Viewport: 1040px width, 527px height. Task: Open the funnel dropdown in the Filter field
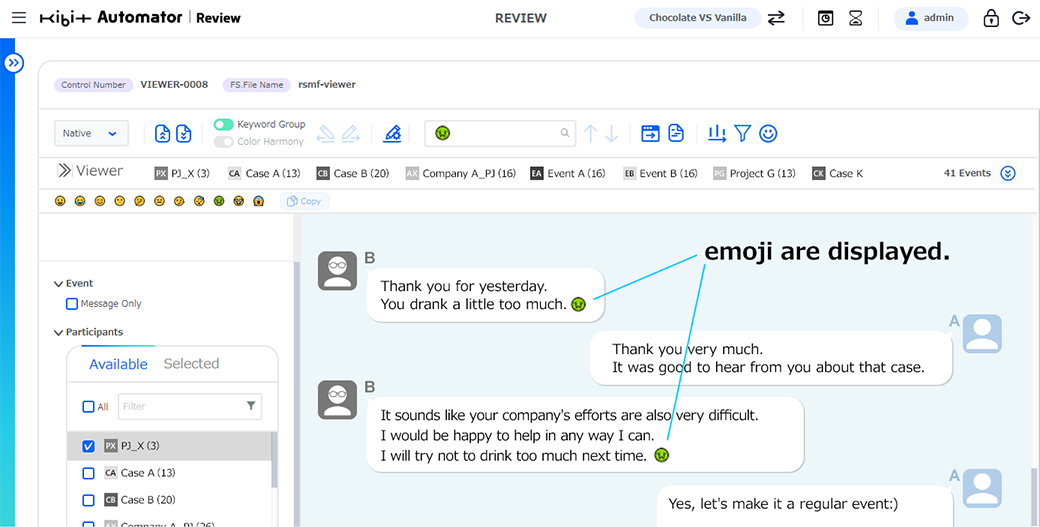click(251, 406)
